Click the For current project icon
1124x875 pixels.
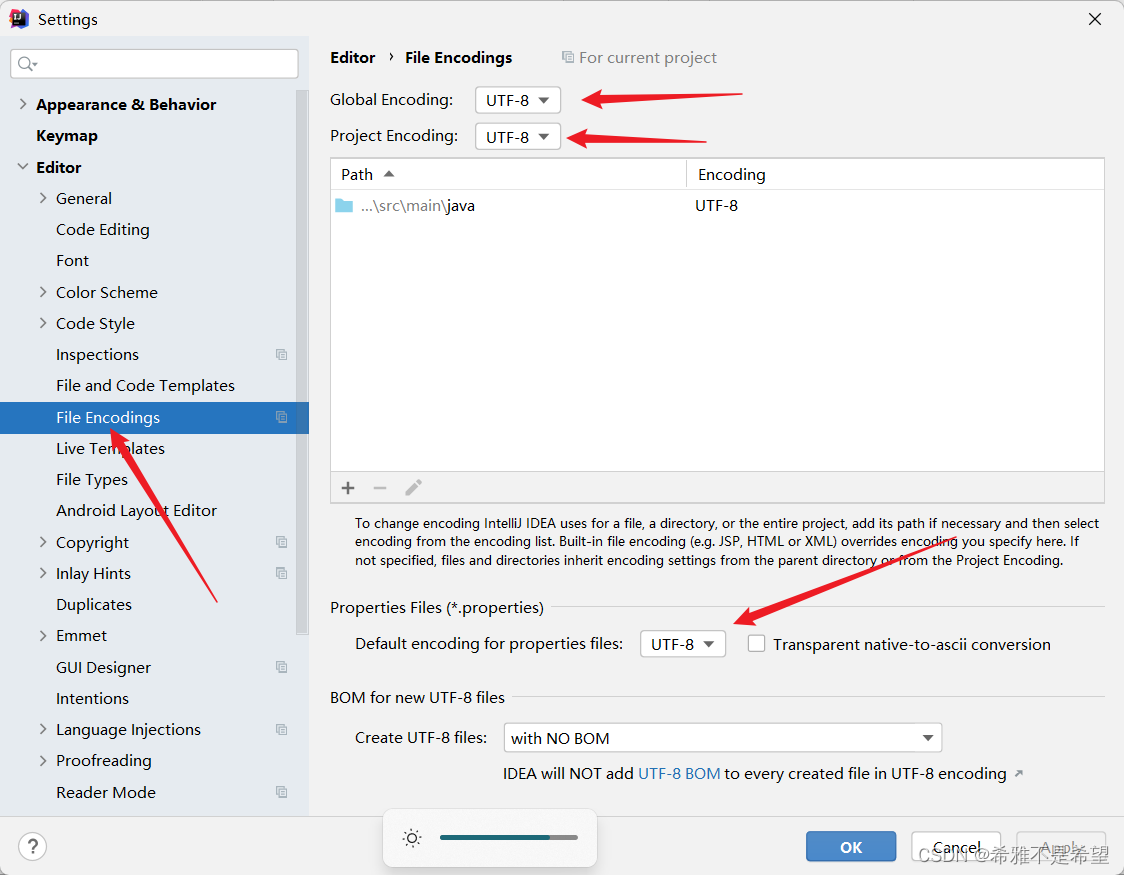pos(568,57)
